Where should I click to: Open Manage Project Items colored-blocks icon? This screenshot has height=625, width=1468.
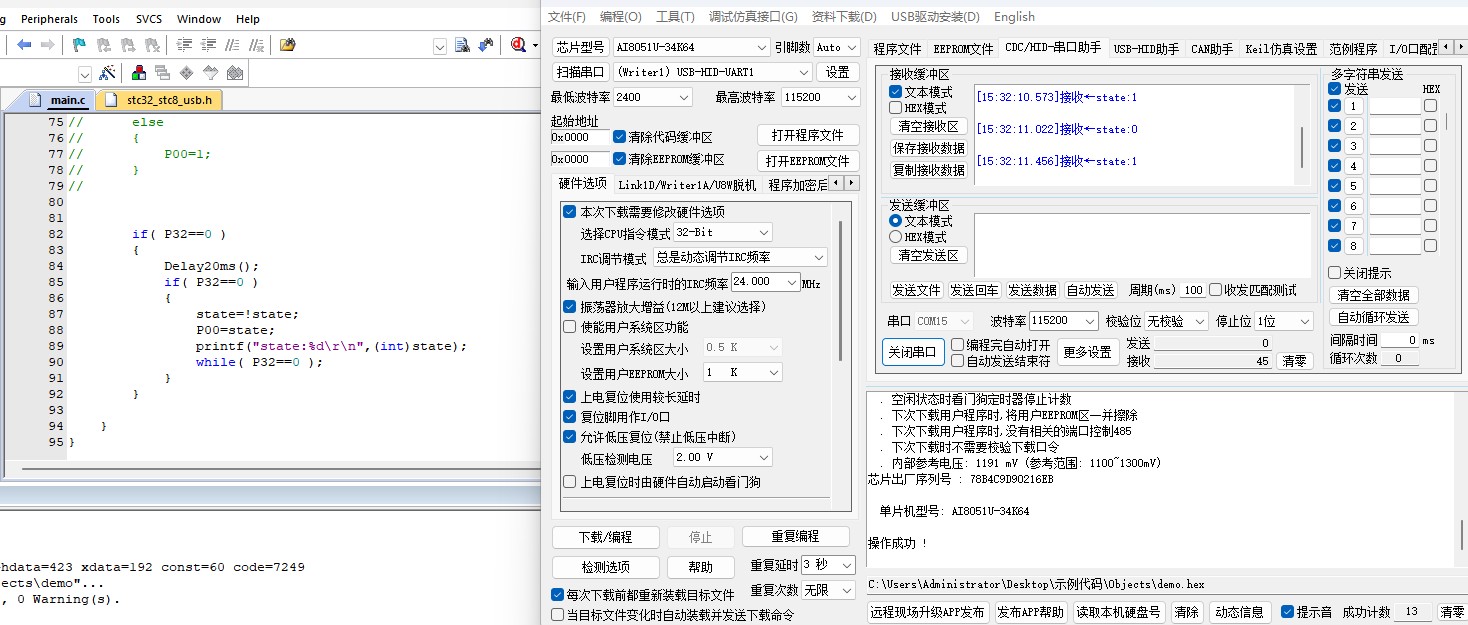[139, 73]
